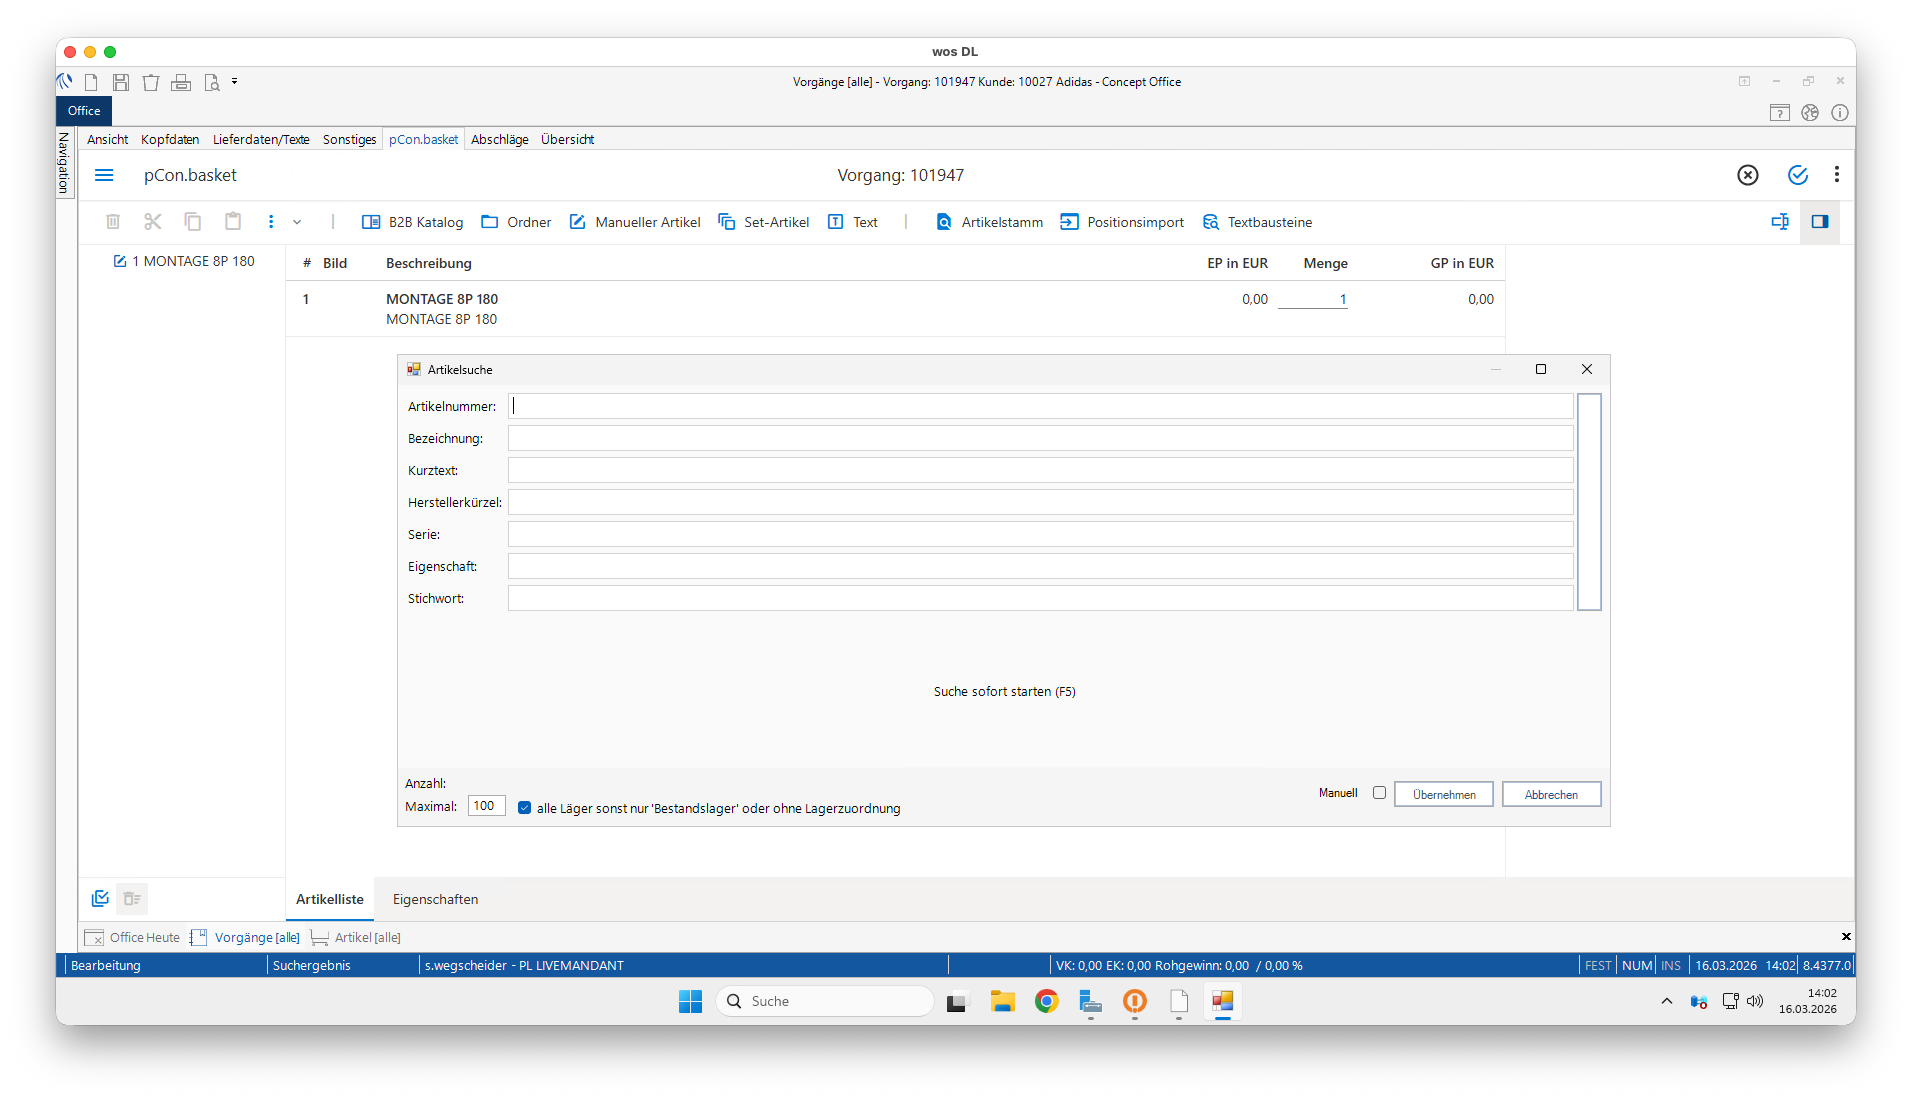The height and width of the screenshot is (1099, 1912).
Task: Open the Eigenschaften tab
Action: coord(435,899)
